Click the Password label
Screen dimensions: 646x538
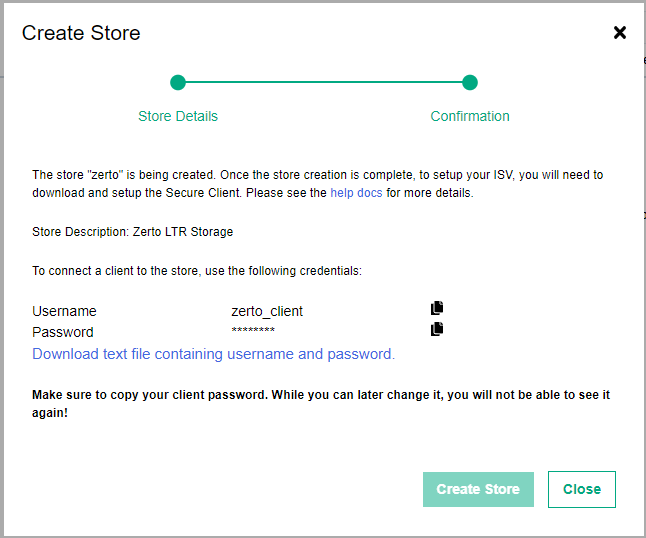pos(63,332)
